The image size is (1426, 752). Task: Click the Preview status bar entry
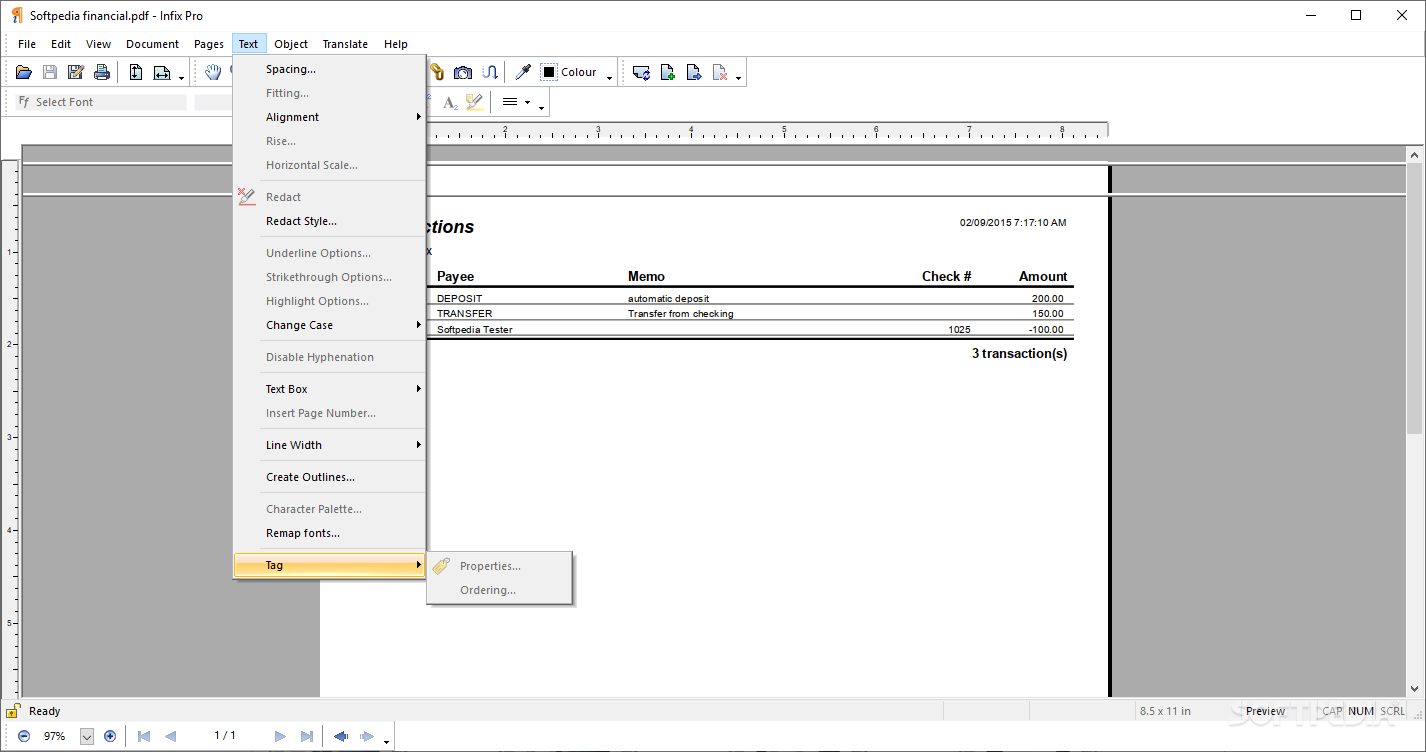(x=1265, y=711)
